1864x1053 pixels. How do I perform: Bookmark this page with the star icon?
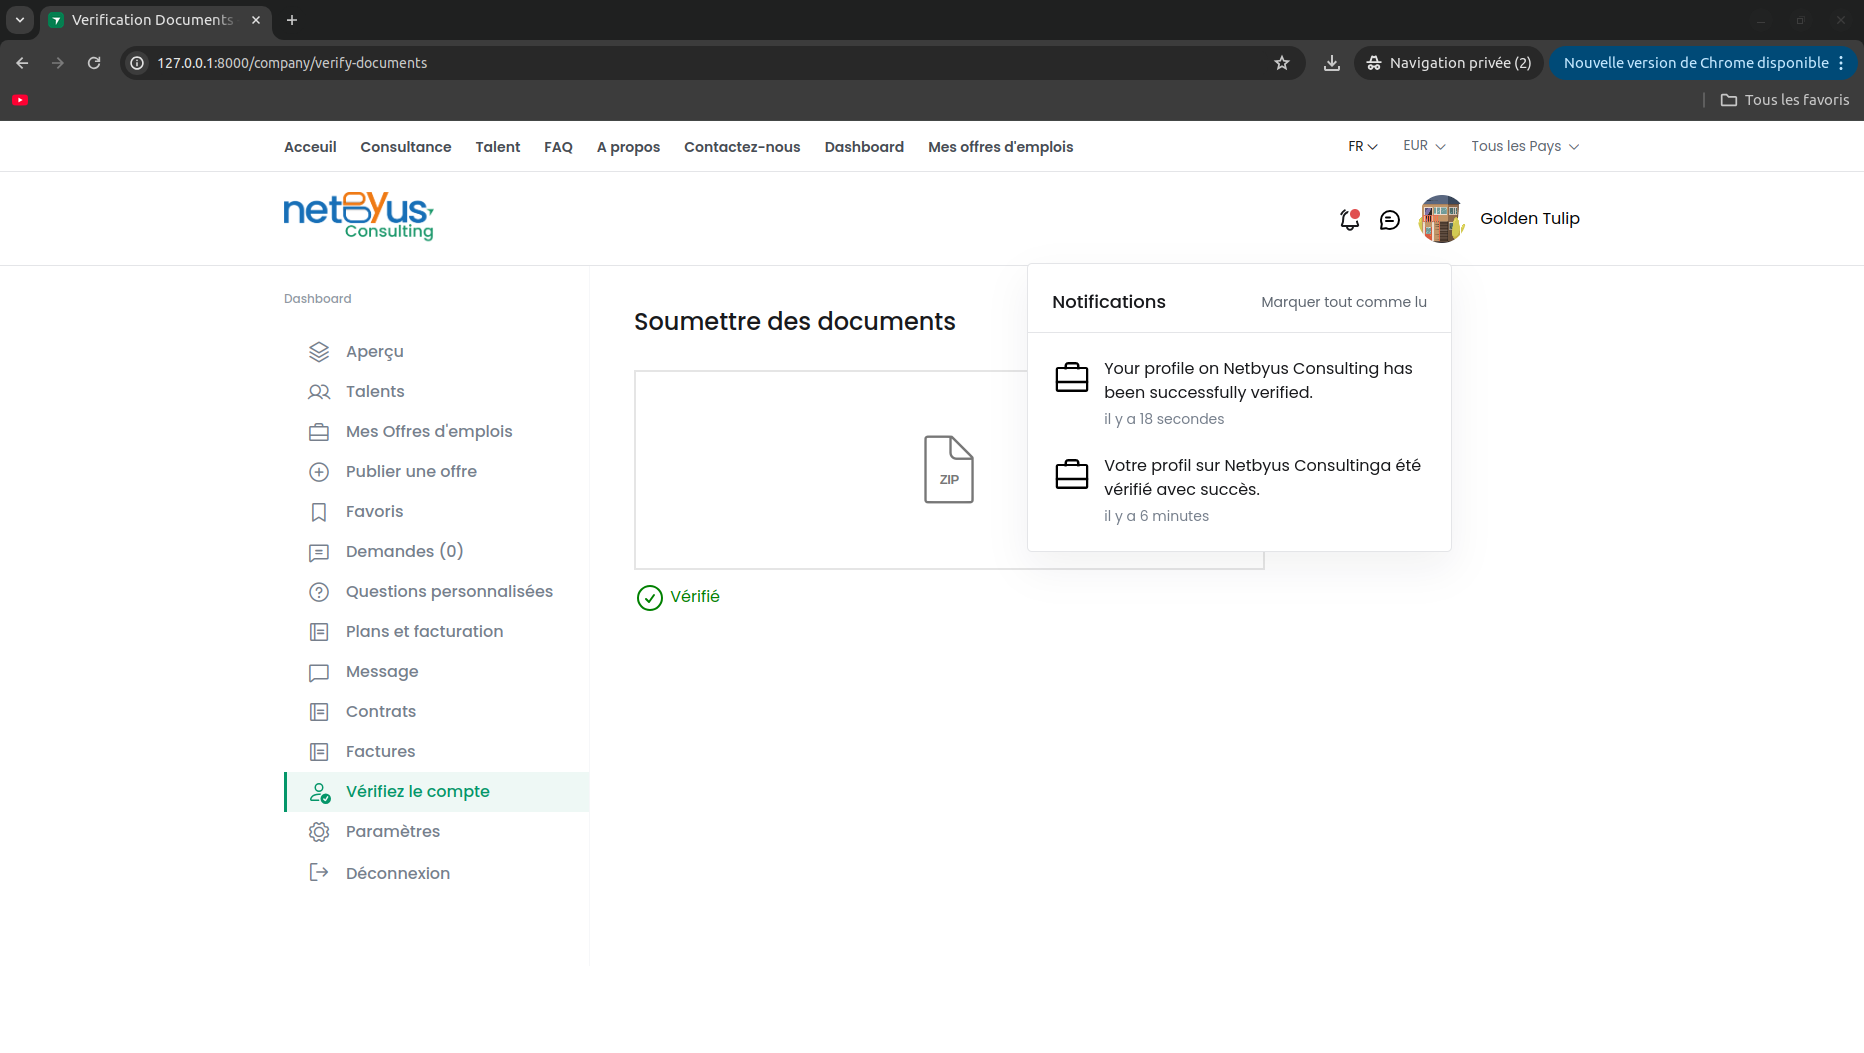click(x=1282, y=63)
